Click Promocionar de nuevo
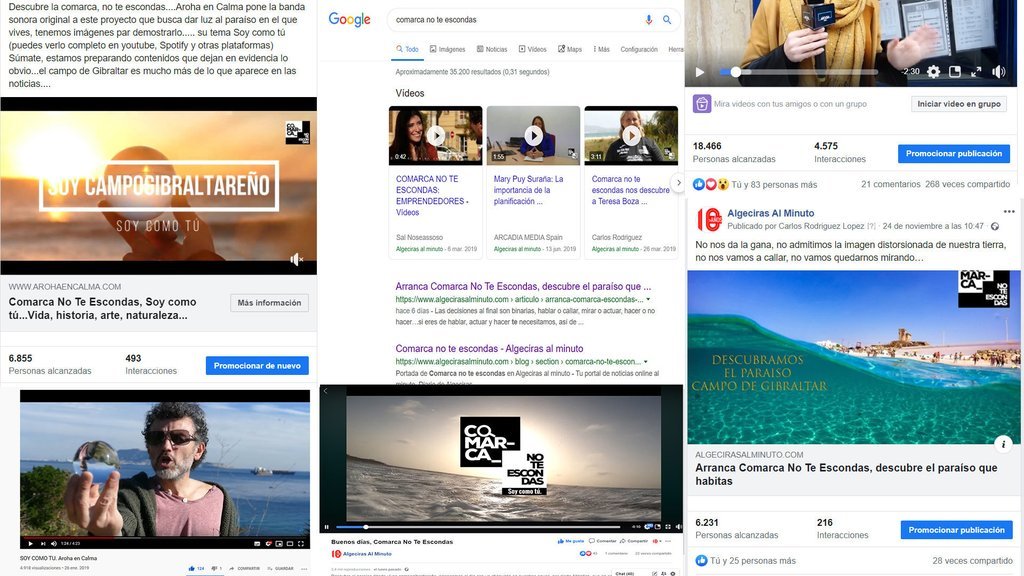The image size is (1024, 576). click(257, 366)
